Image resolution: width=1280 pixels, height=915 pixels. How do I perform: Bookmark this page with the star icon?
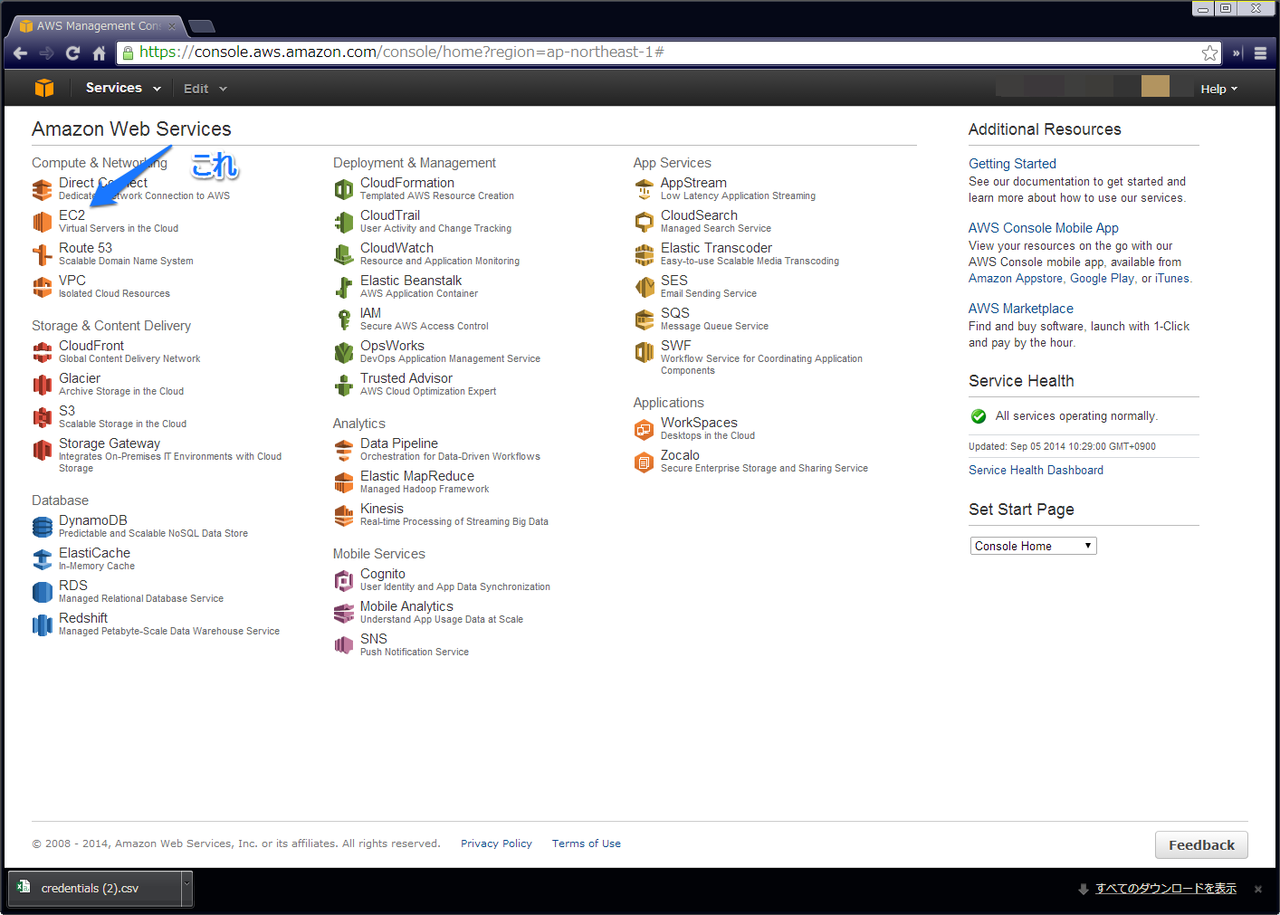1210,53
